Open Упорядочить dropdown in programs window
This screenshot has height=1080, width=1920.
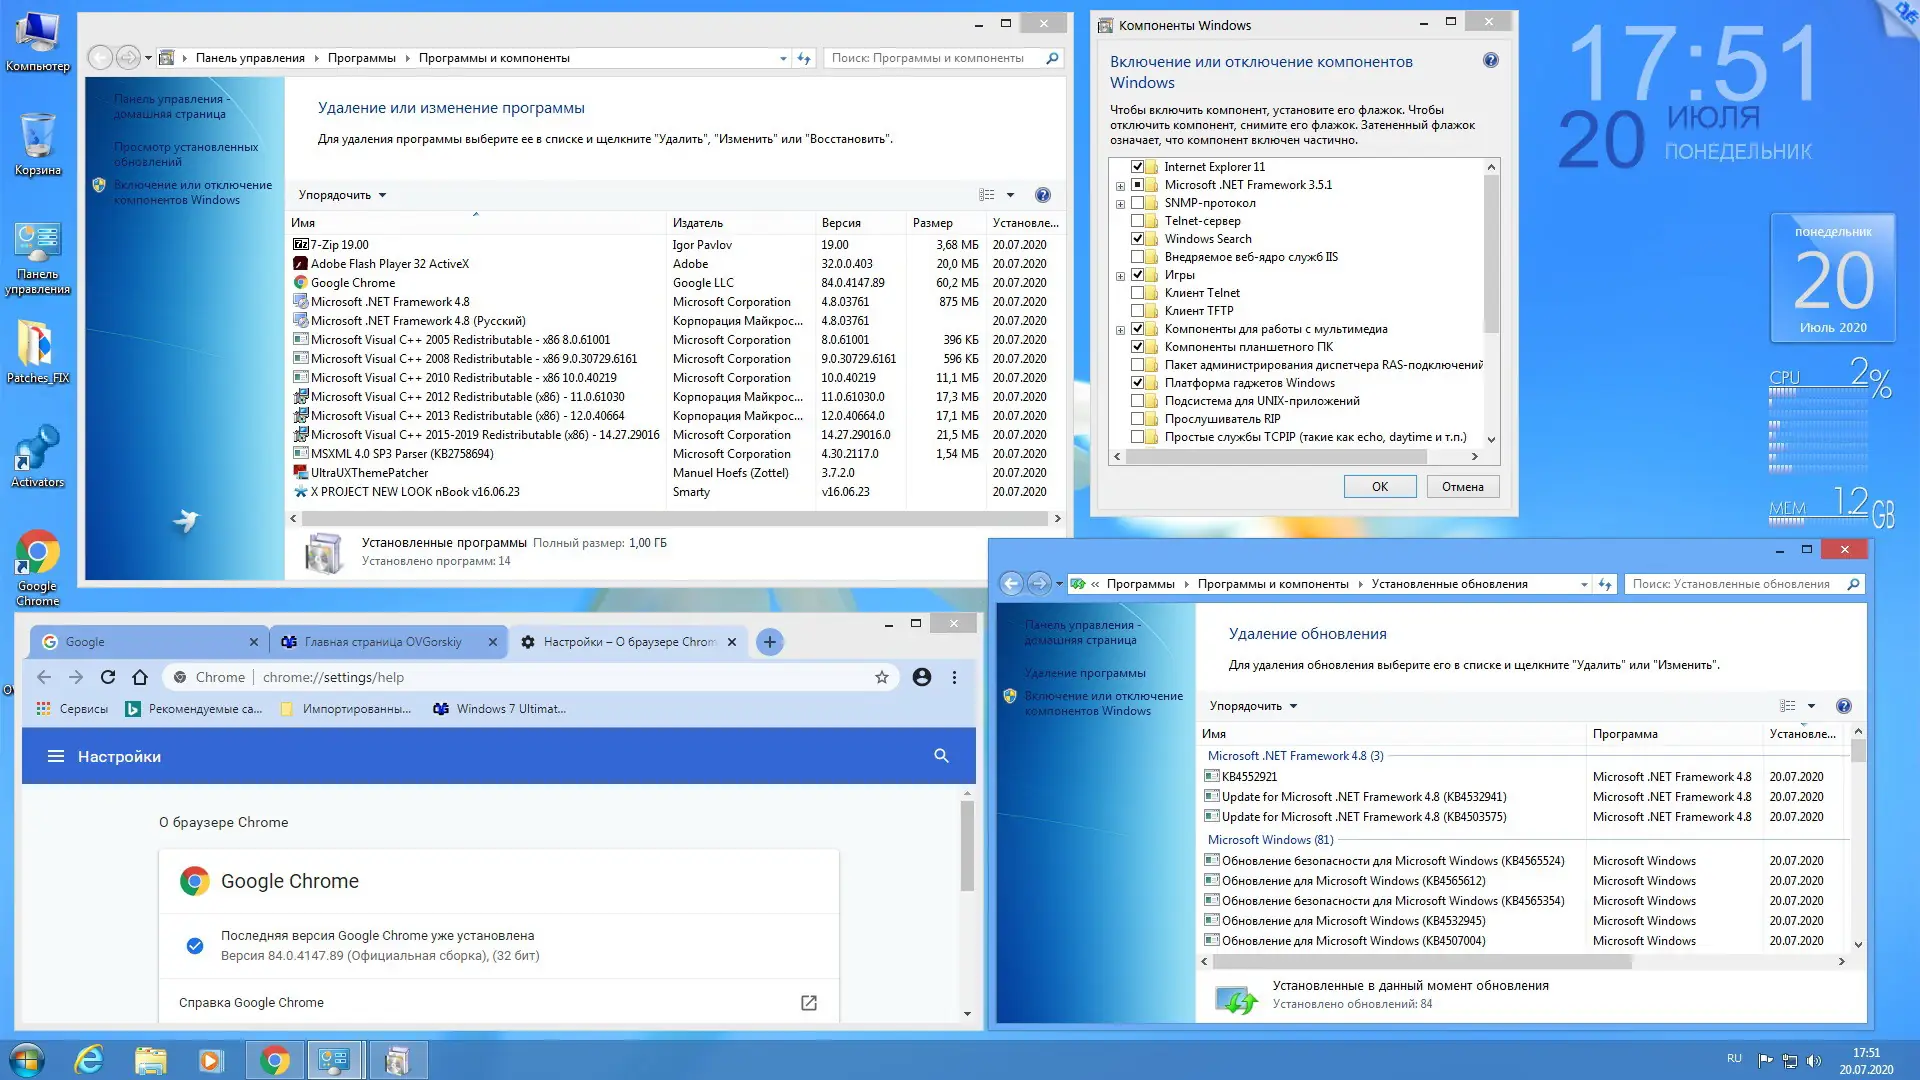(x=342, y=195)
